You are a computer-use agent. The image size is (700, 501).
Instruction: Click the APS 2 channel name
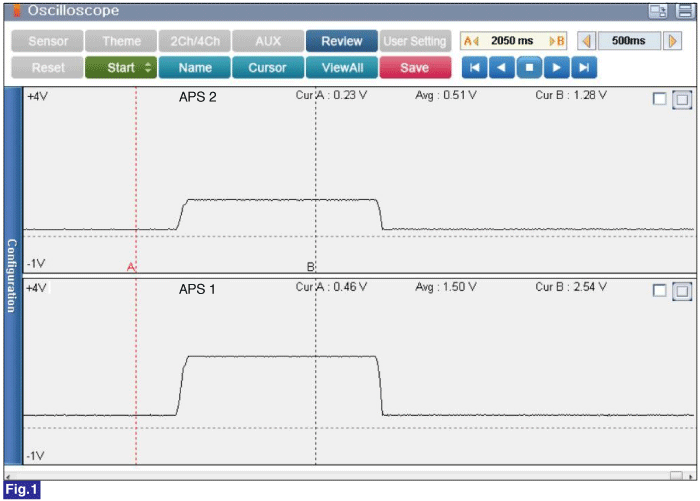[197, 97]
